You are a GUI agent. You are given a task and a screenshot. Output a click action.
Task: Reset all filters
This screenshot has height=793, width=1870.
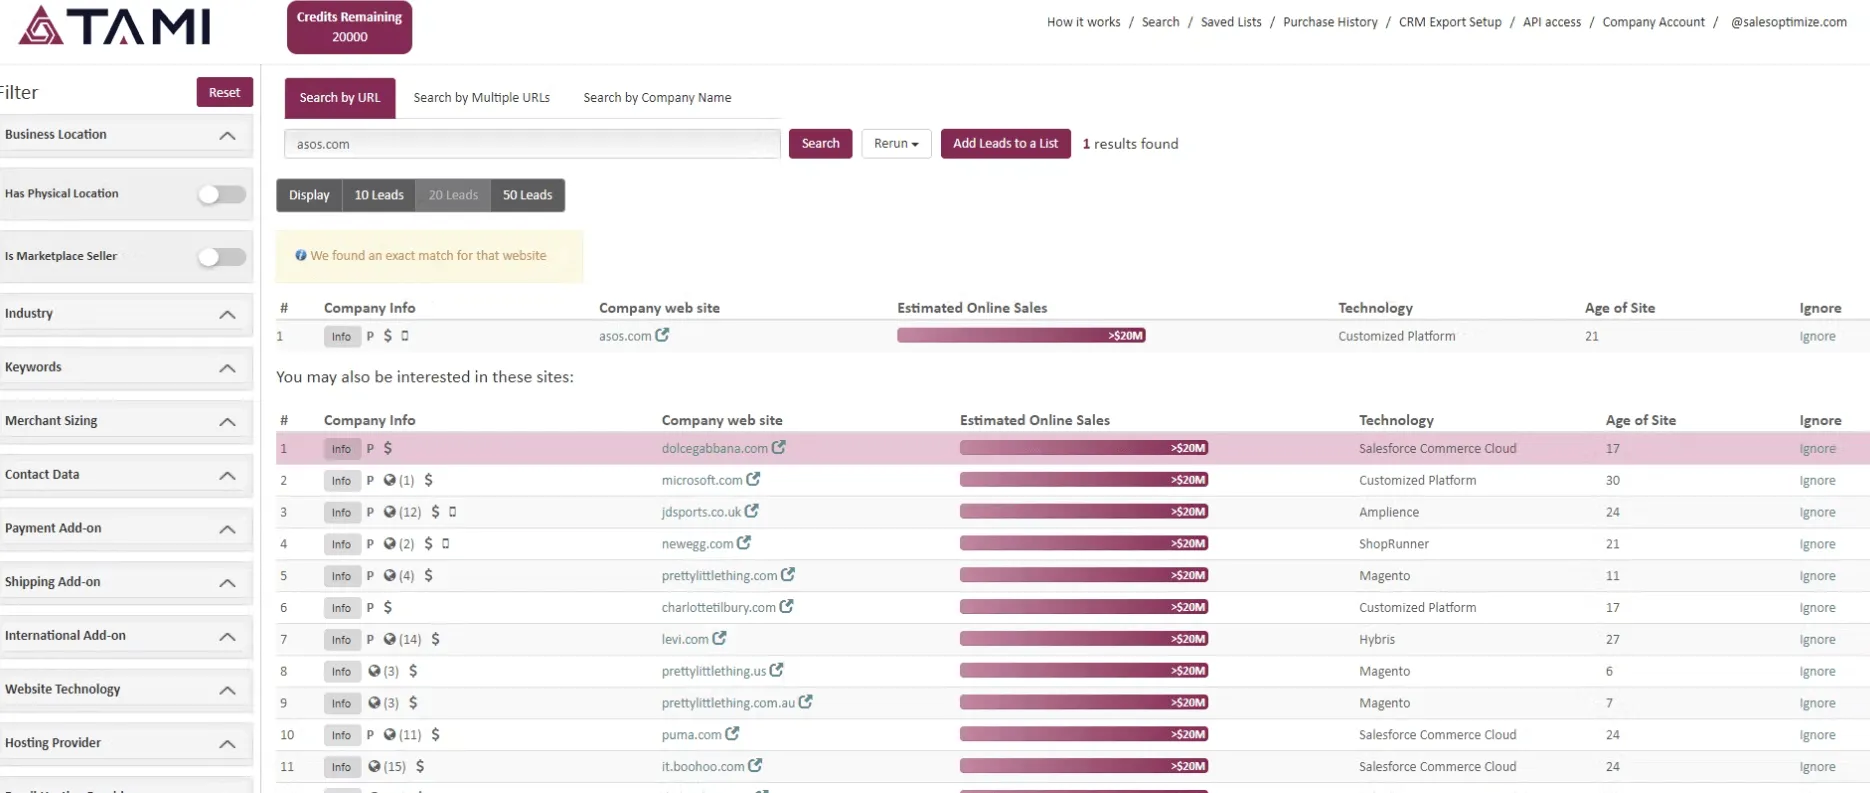[x=224, y=92]
